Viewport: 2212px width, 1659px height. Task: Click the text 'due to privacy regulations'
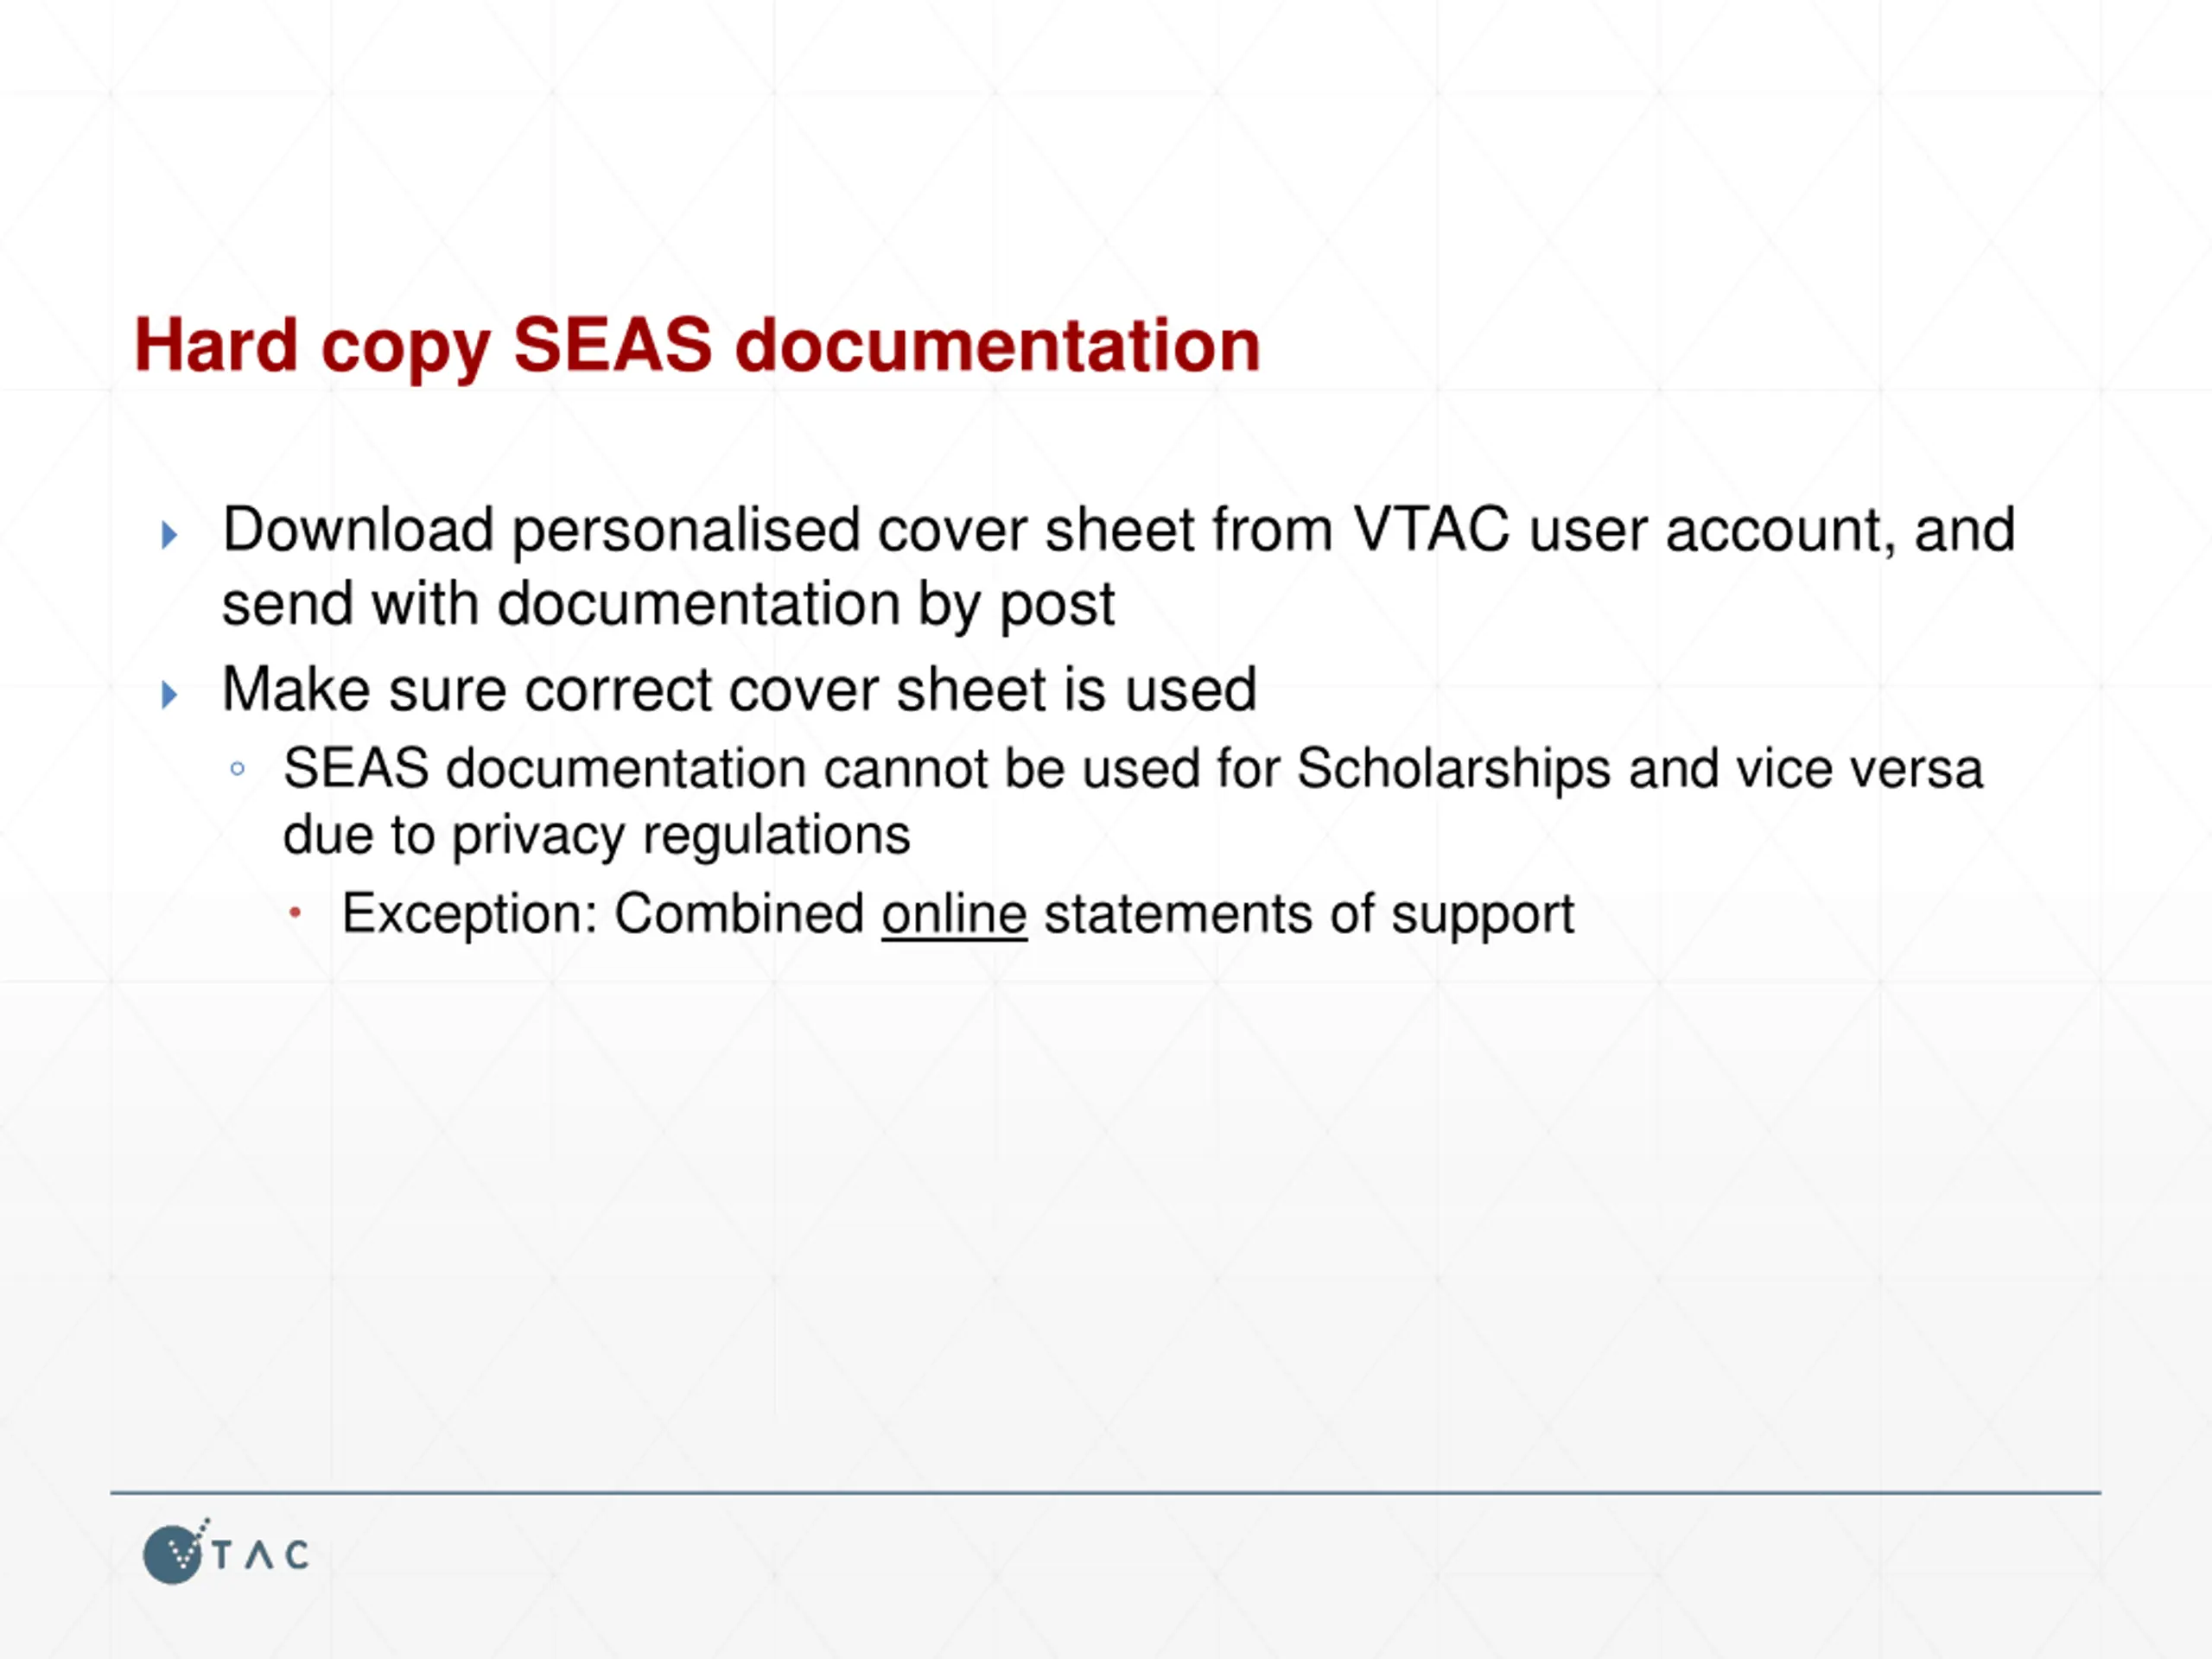pos(597,836)
